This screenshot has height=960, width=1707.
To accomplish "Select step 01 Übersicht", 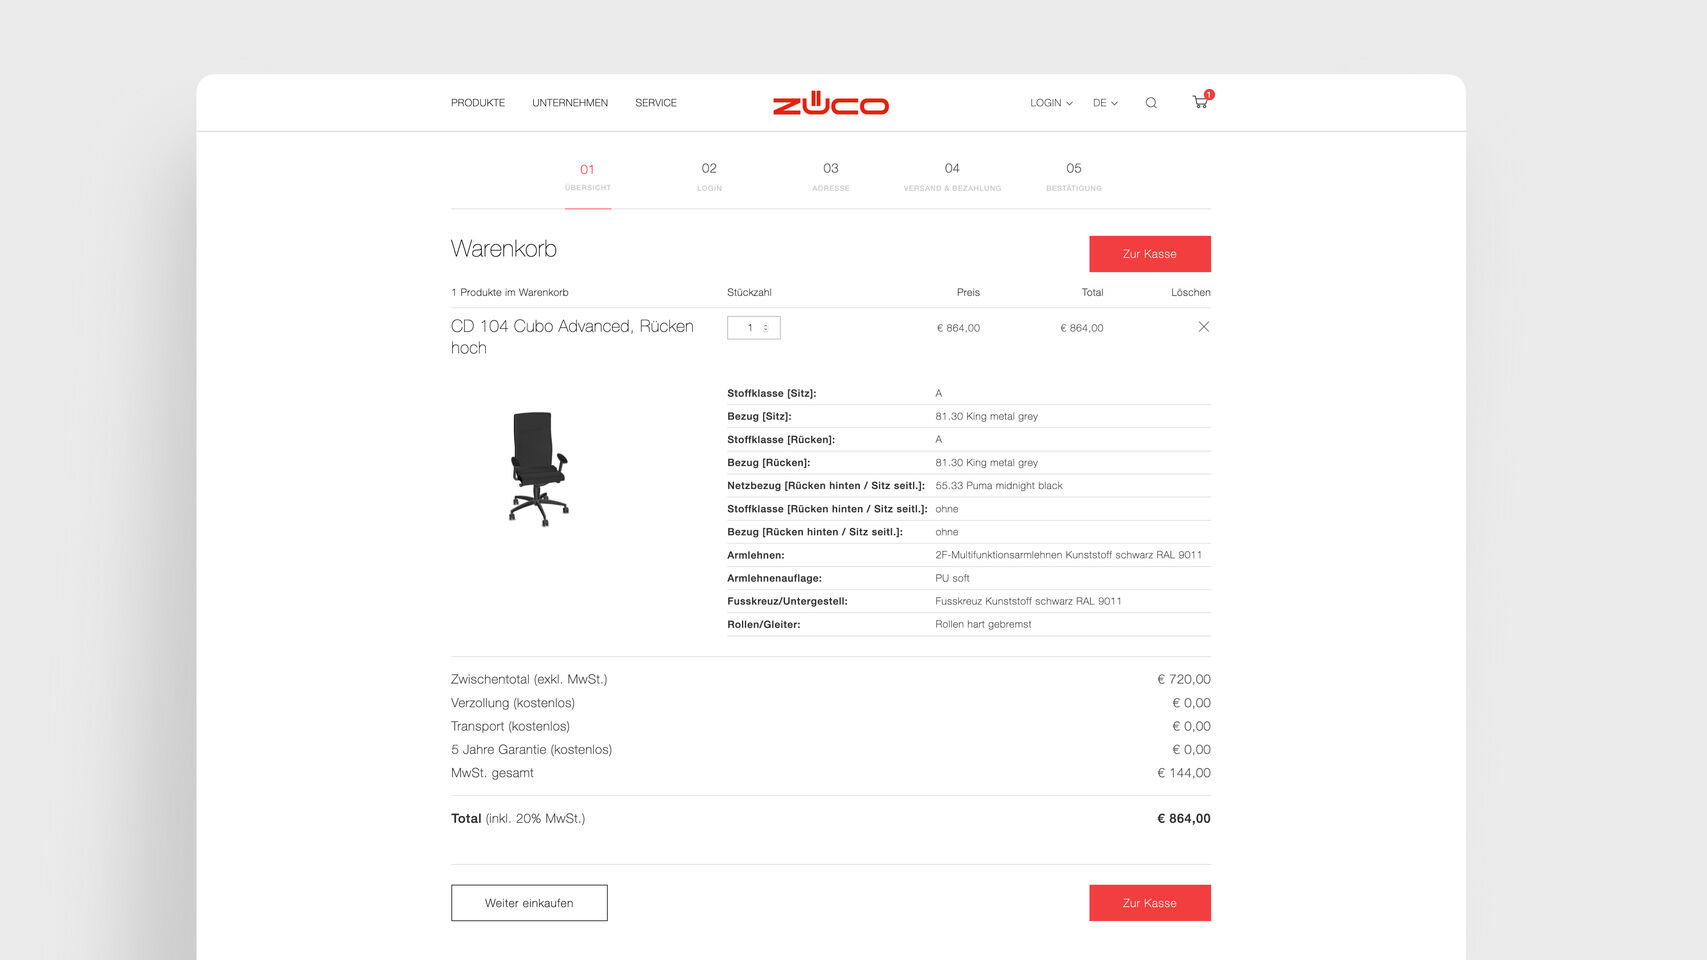I will click(588, 177).
